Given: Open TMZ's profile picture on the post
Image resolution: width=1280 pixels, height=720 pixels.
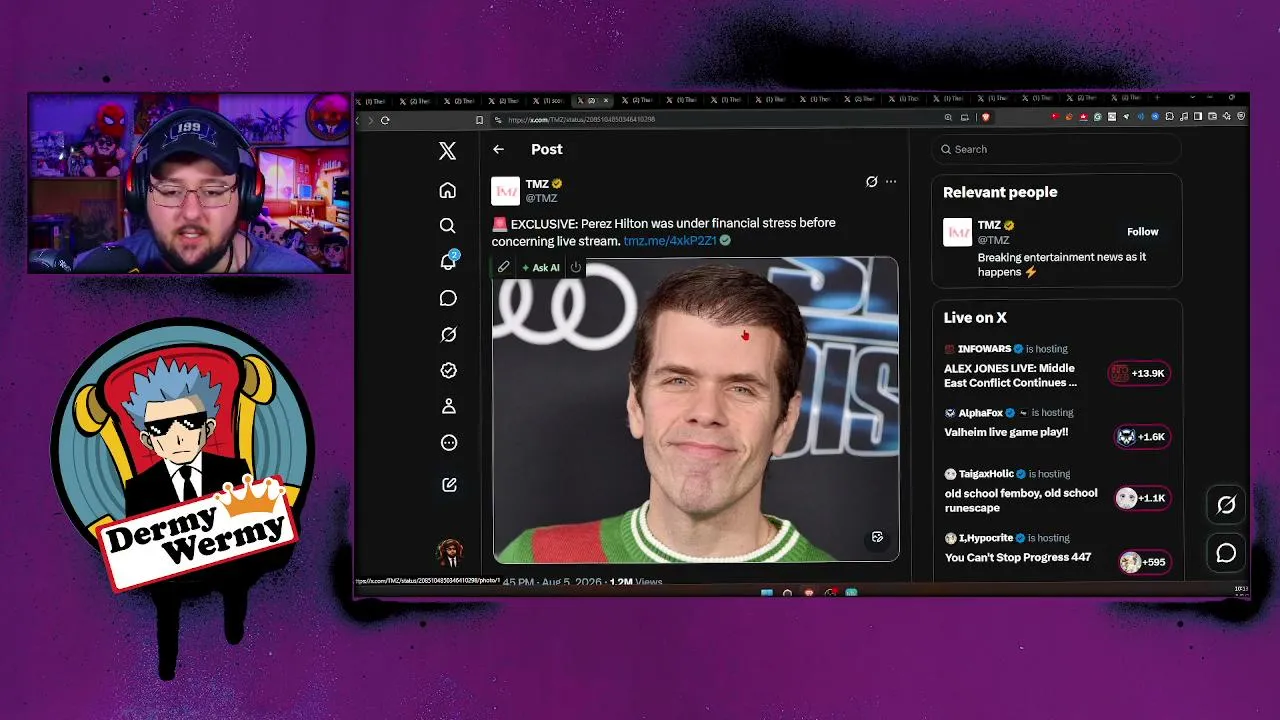Looking at the screenshot, I should pyautogui.click(x=506, y=191).
